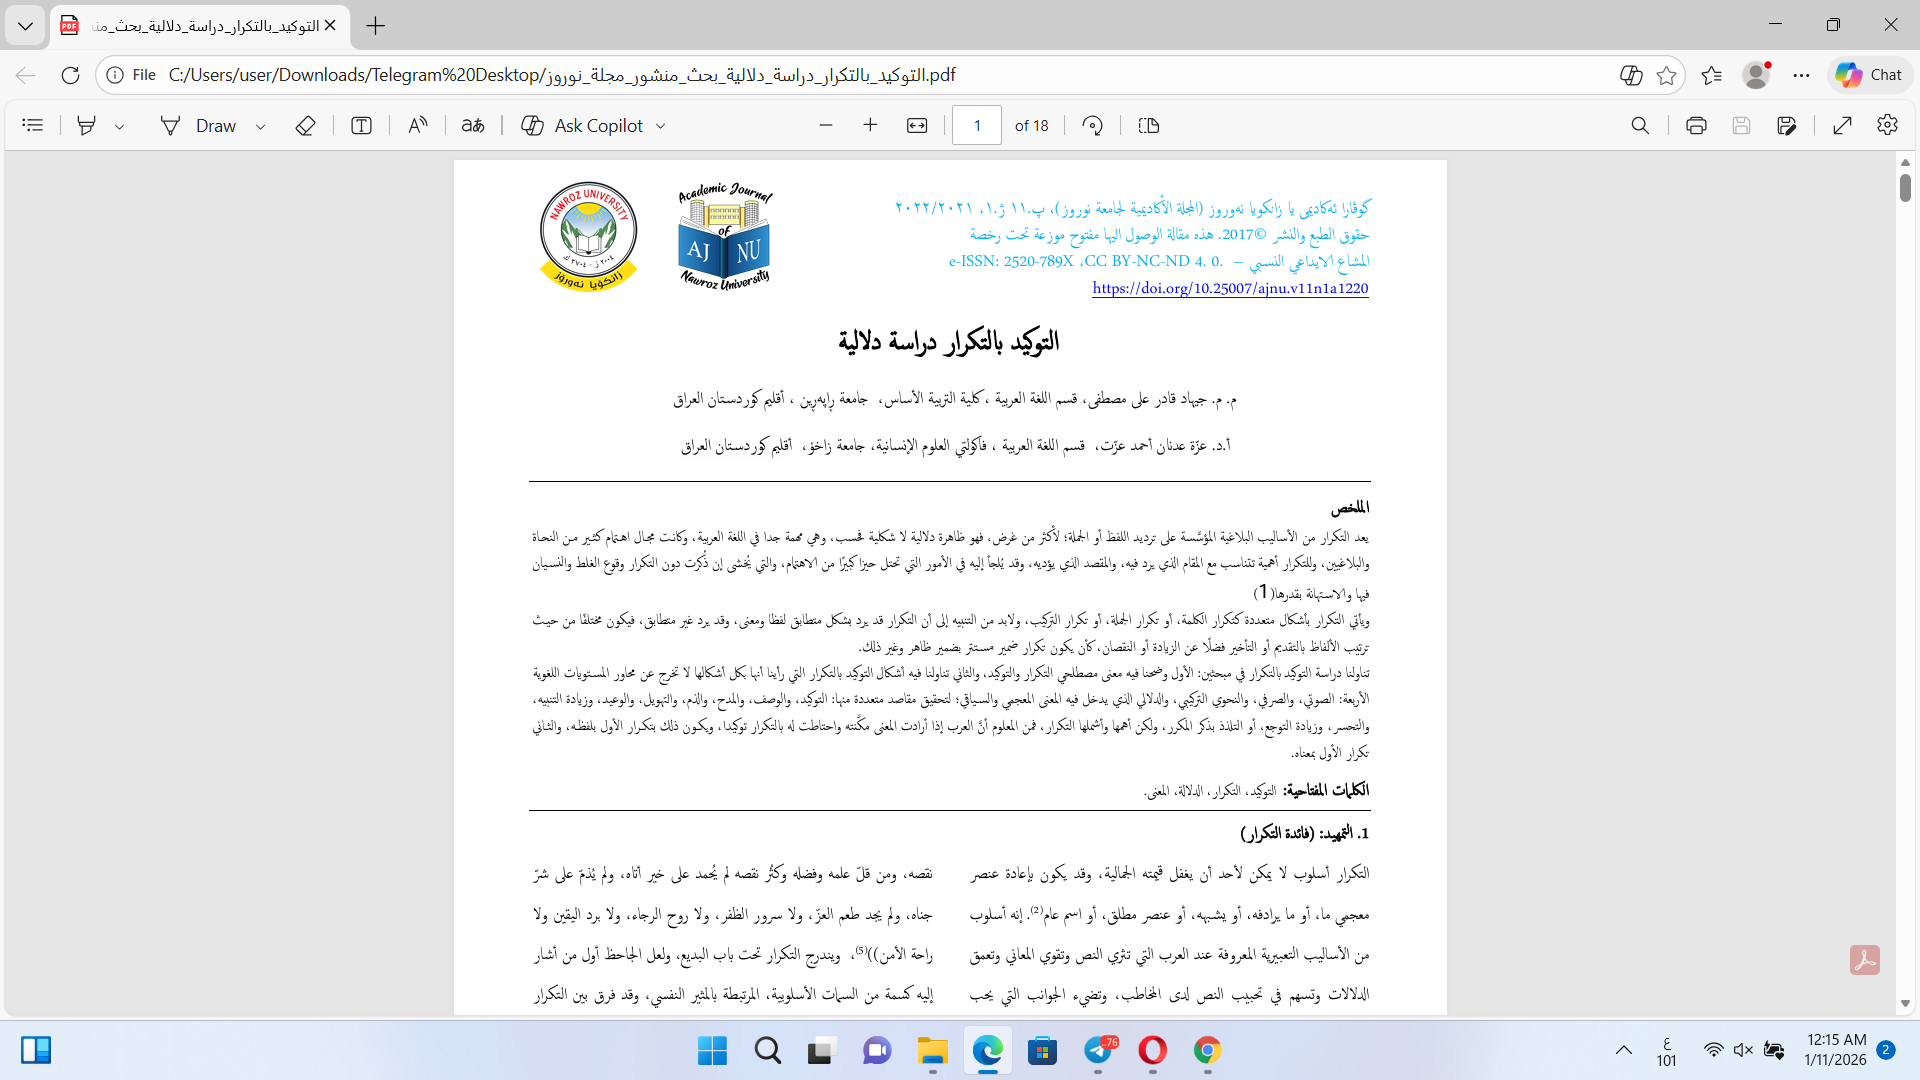Open PDF toolbar settings gear
Image resolution: width=1920 pixels, height=1080 pixels.
tap(1887, 125)
